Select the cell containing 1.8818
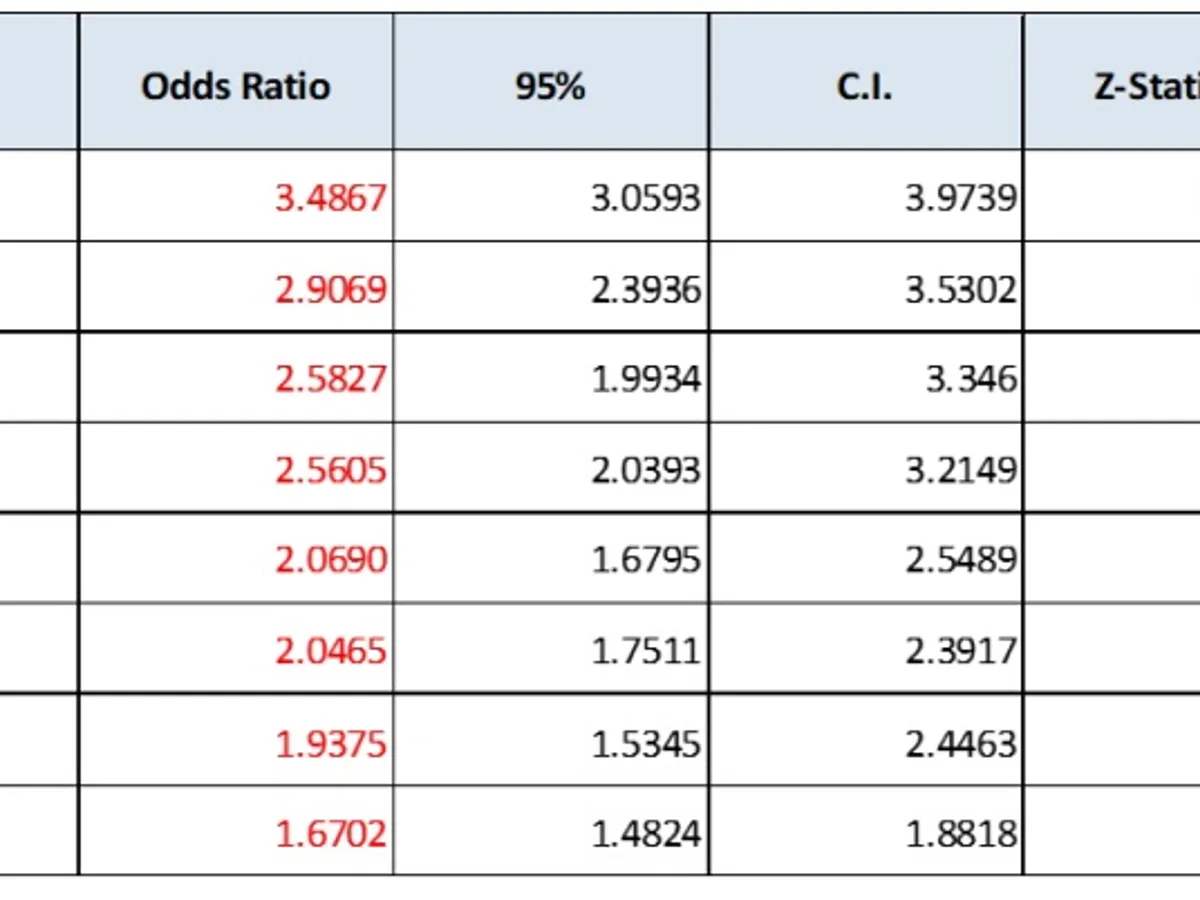The width and height of the screenshot is (1200, 900). tap(961, 832)
